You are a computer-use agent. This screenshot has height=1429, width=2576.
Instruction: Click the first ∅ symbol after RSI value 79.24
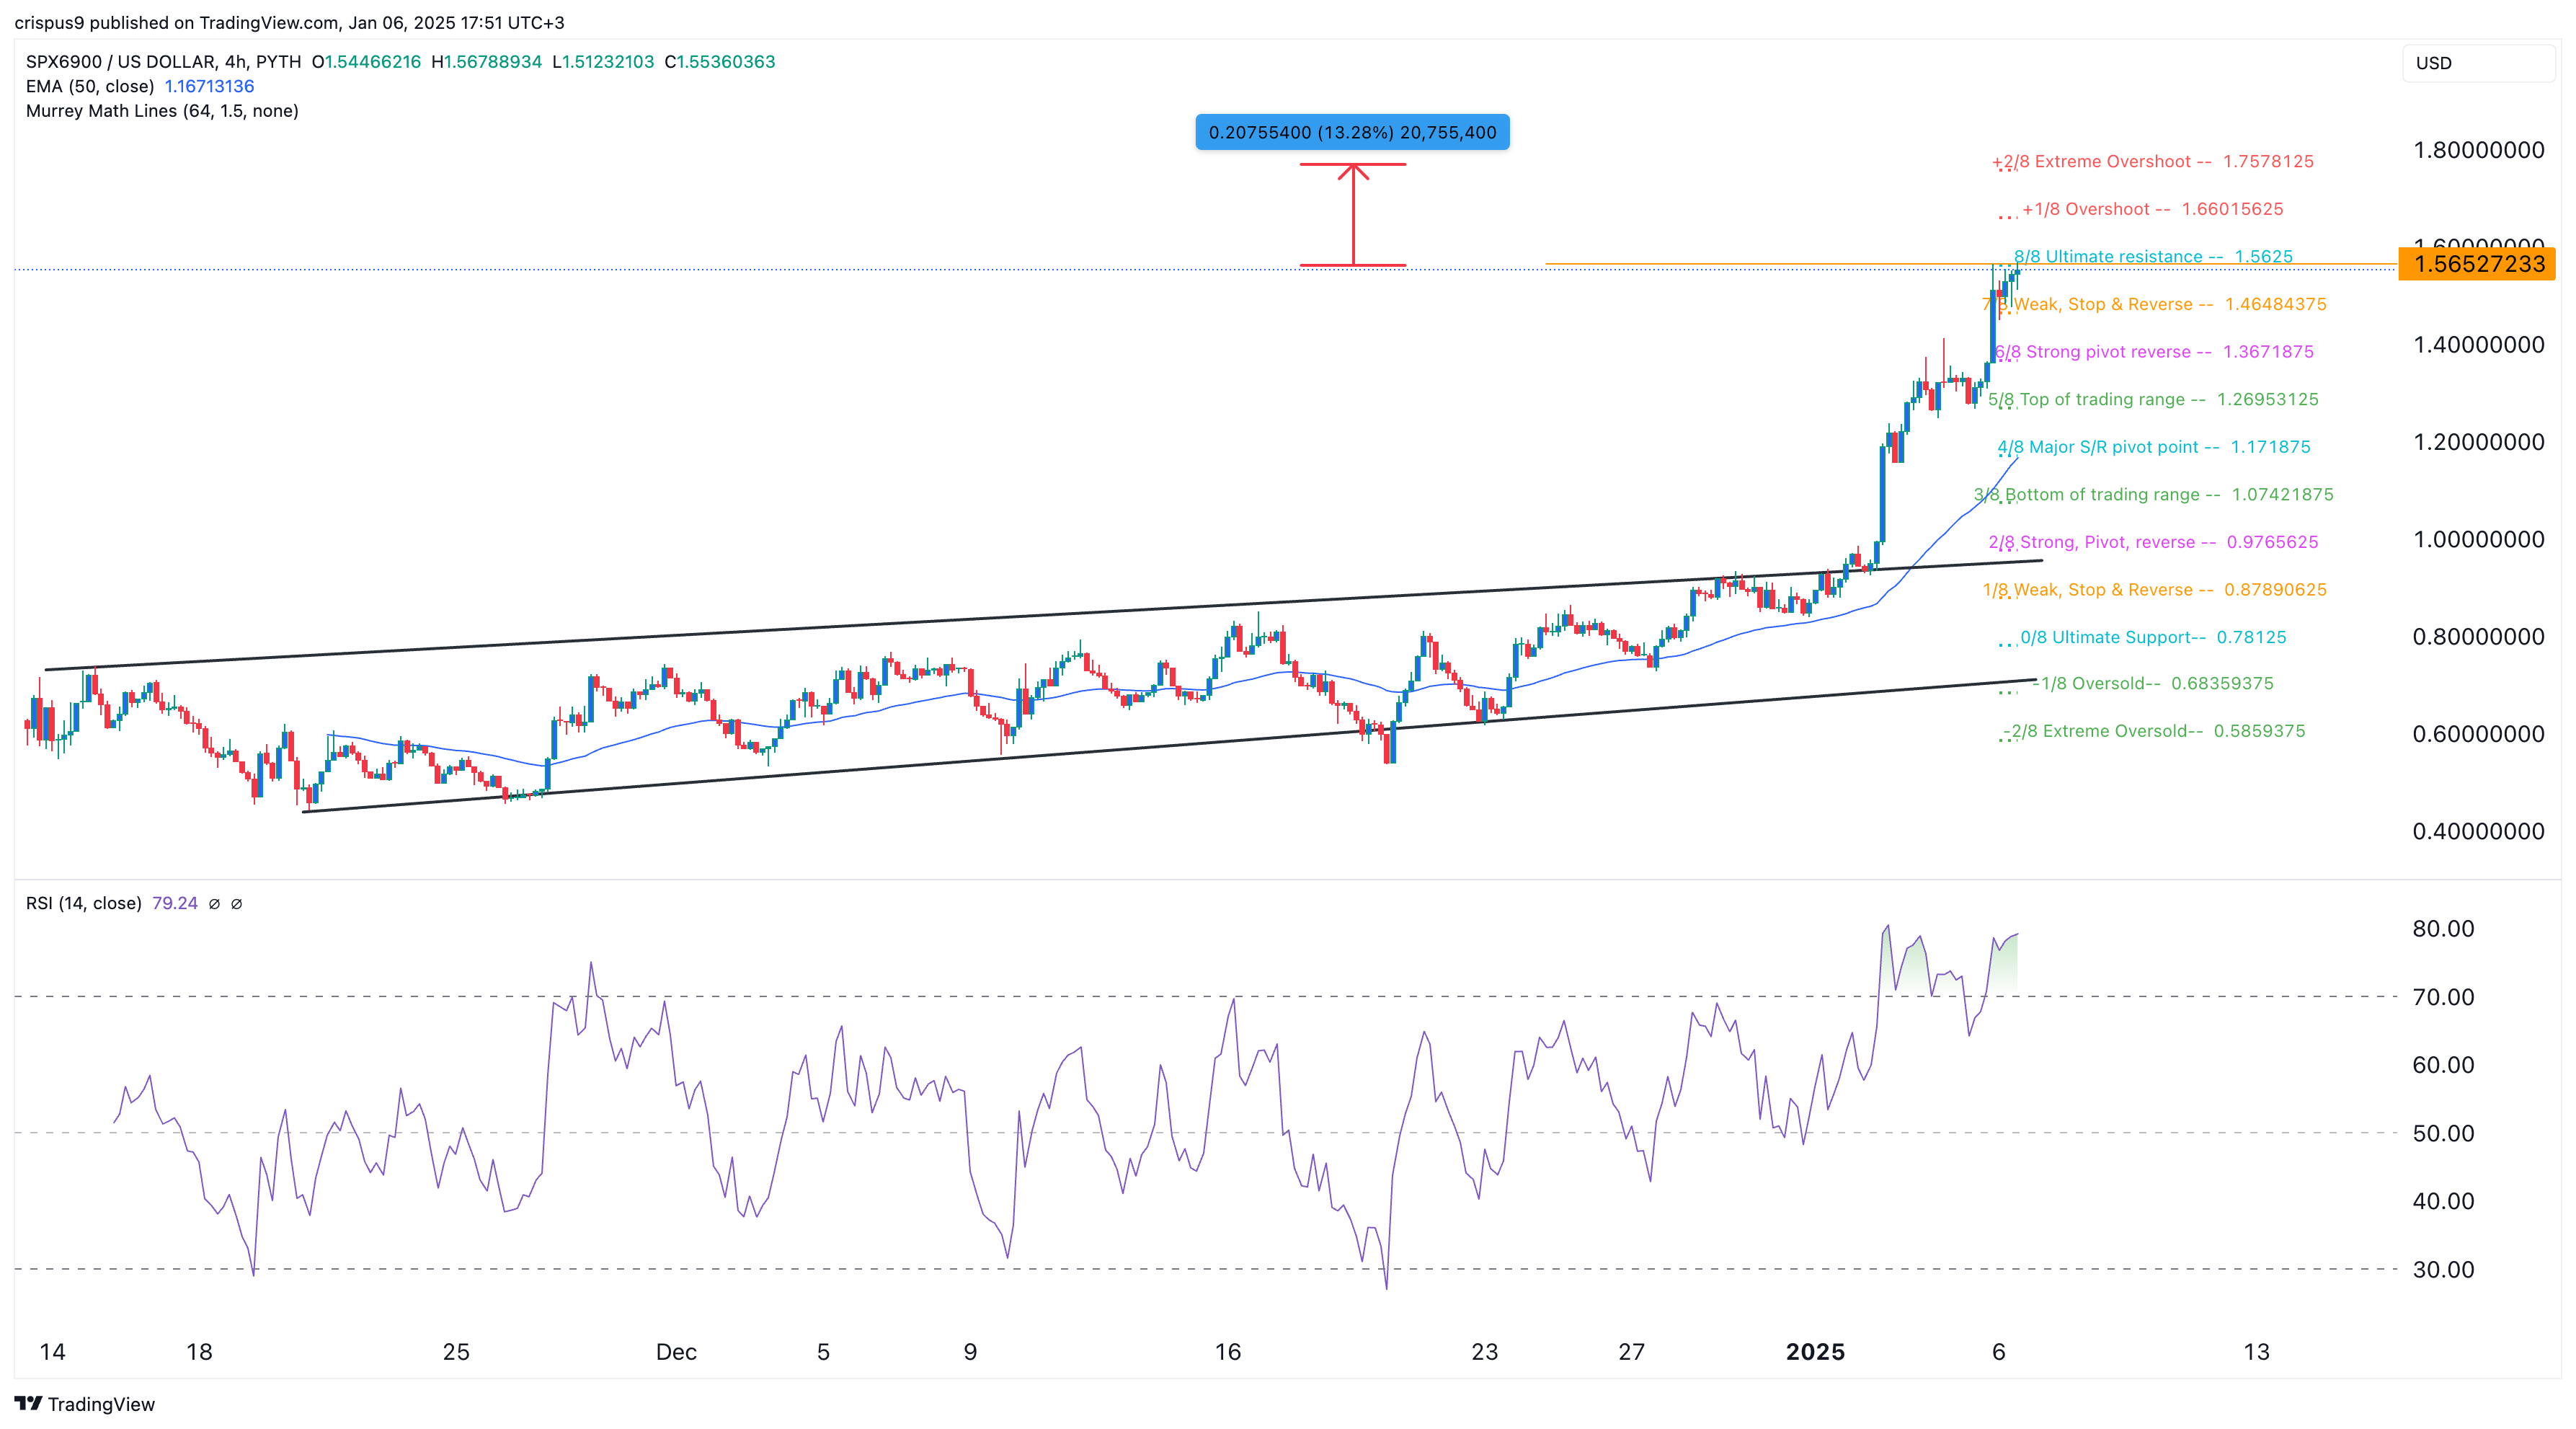[214, 904]
